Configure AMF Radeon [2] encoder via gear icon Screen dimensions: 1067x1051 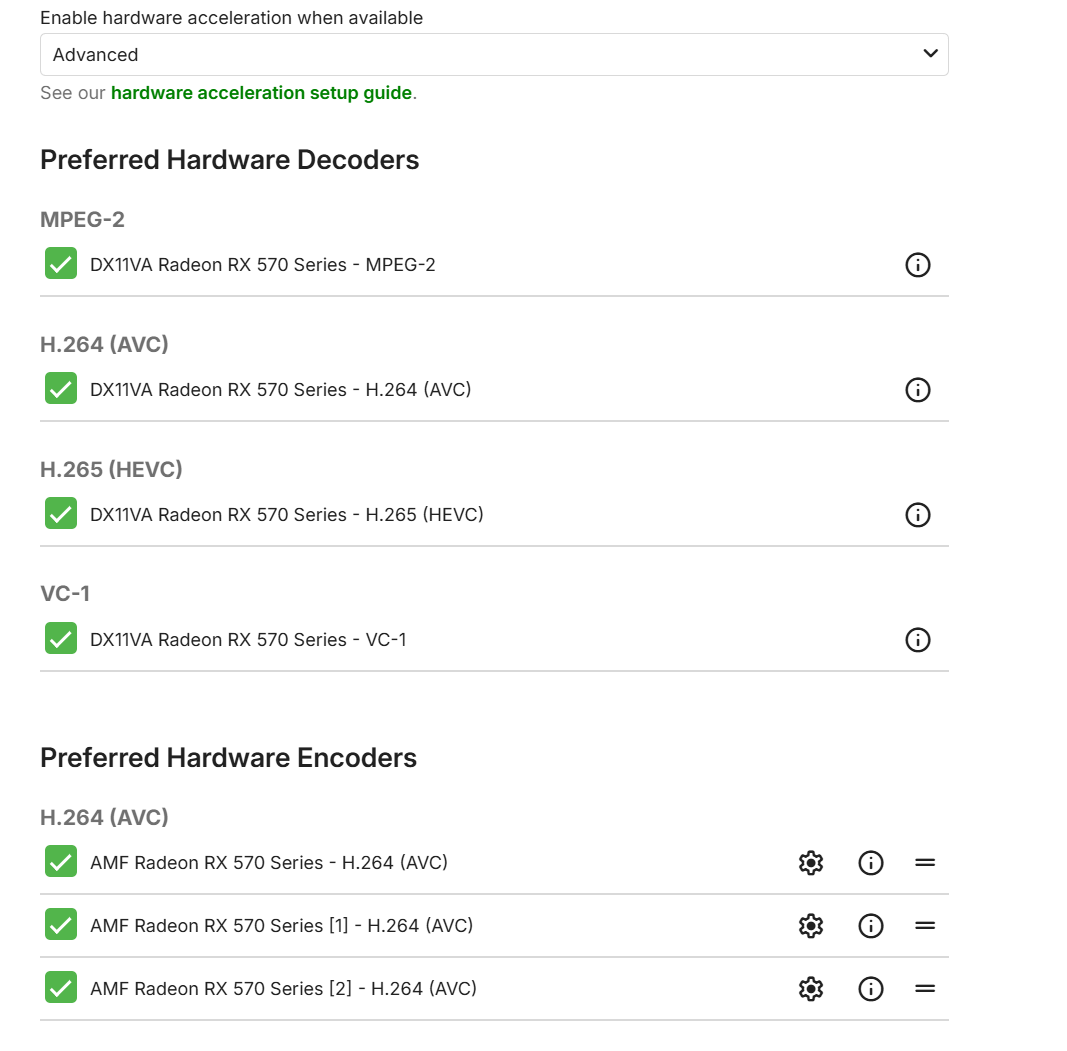(x=811, y=989)
